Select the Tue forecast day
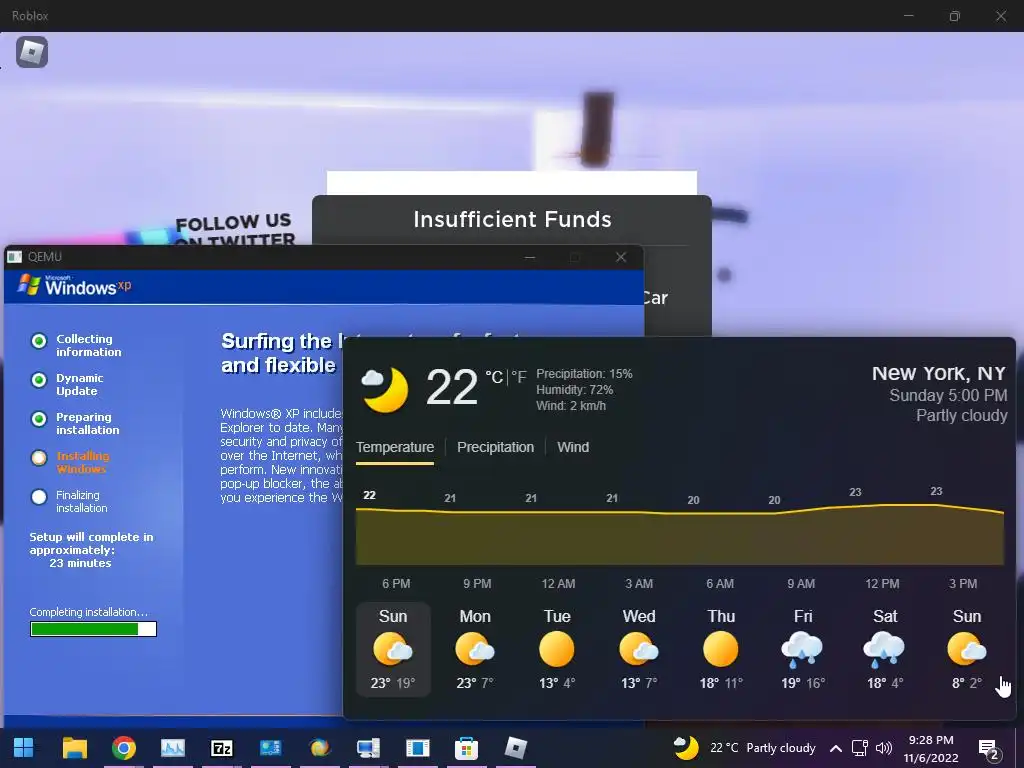This screenshot has height=768, width=1024. [557, 649]
